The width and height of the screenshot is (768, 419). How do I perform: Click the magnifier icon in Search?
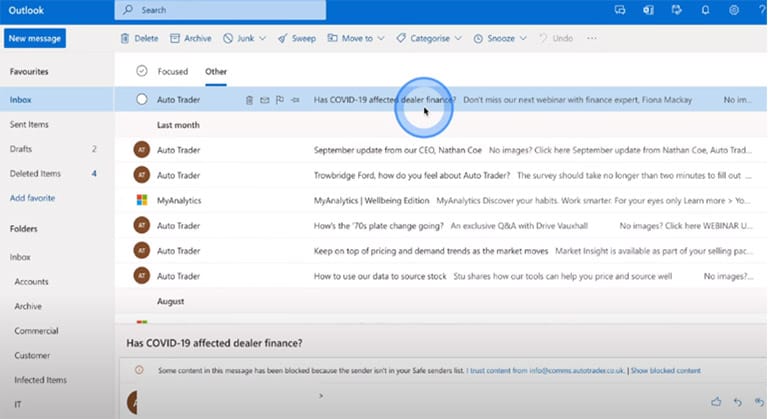pos(128,10)
